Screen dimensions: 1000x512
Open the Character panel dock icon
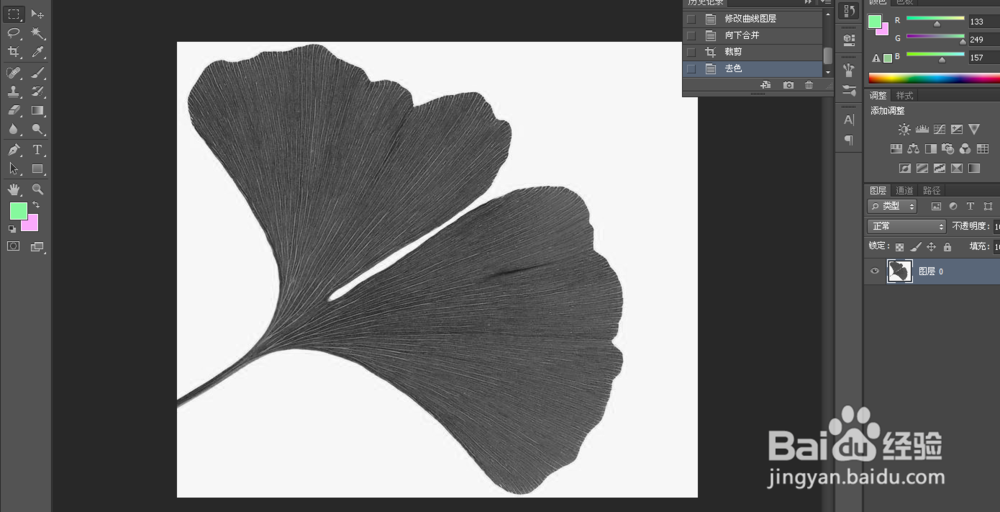(x=849, y=120)
